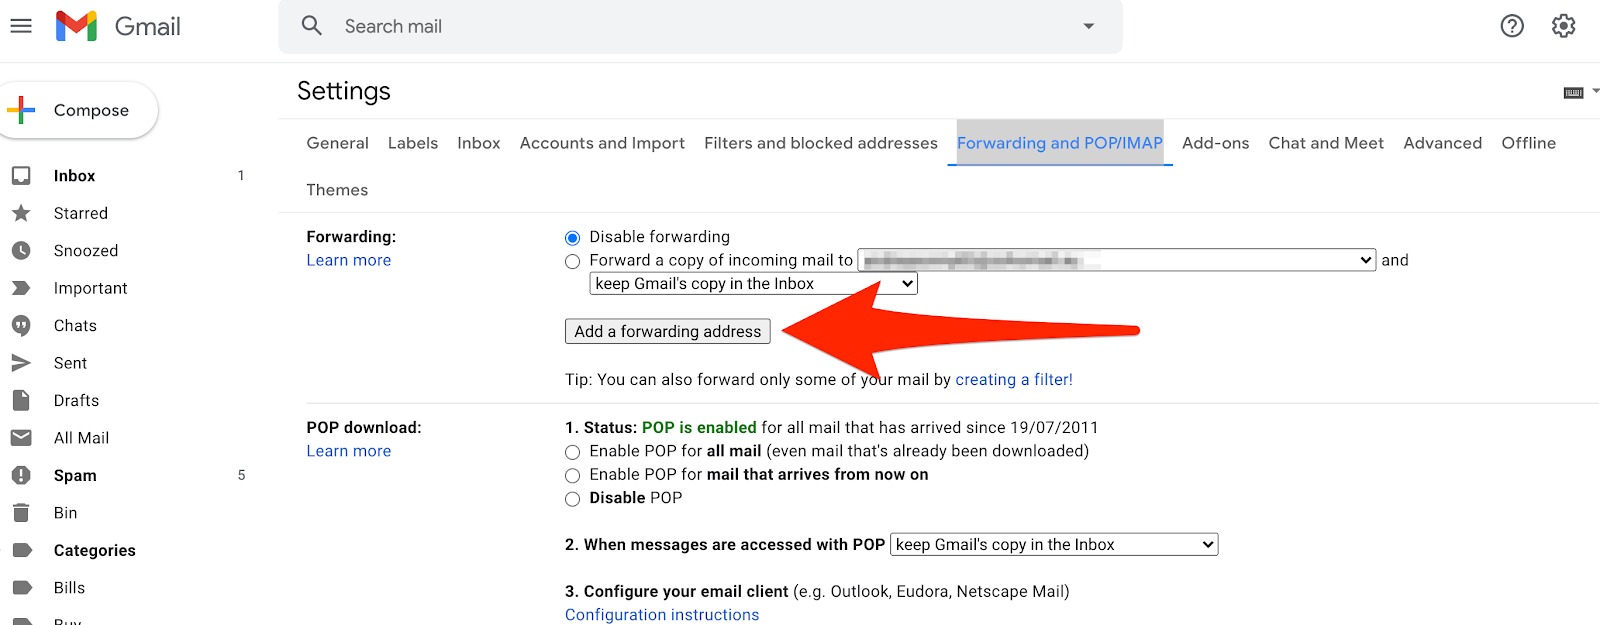This screenshot has width=1600, height=625.
Task: Open the Bills label text
Action: [69, 588]
